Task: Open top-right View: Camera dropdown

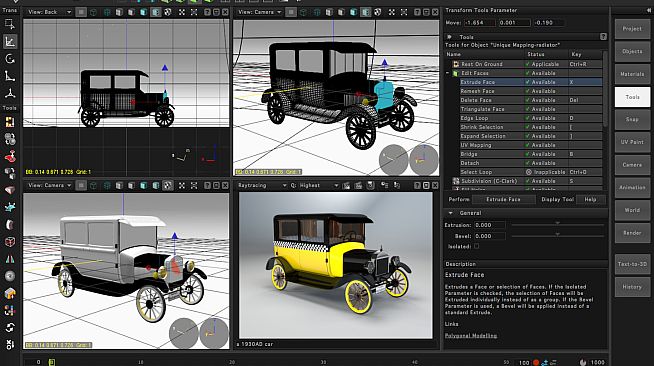Action: 259,12
